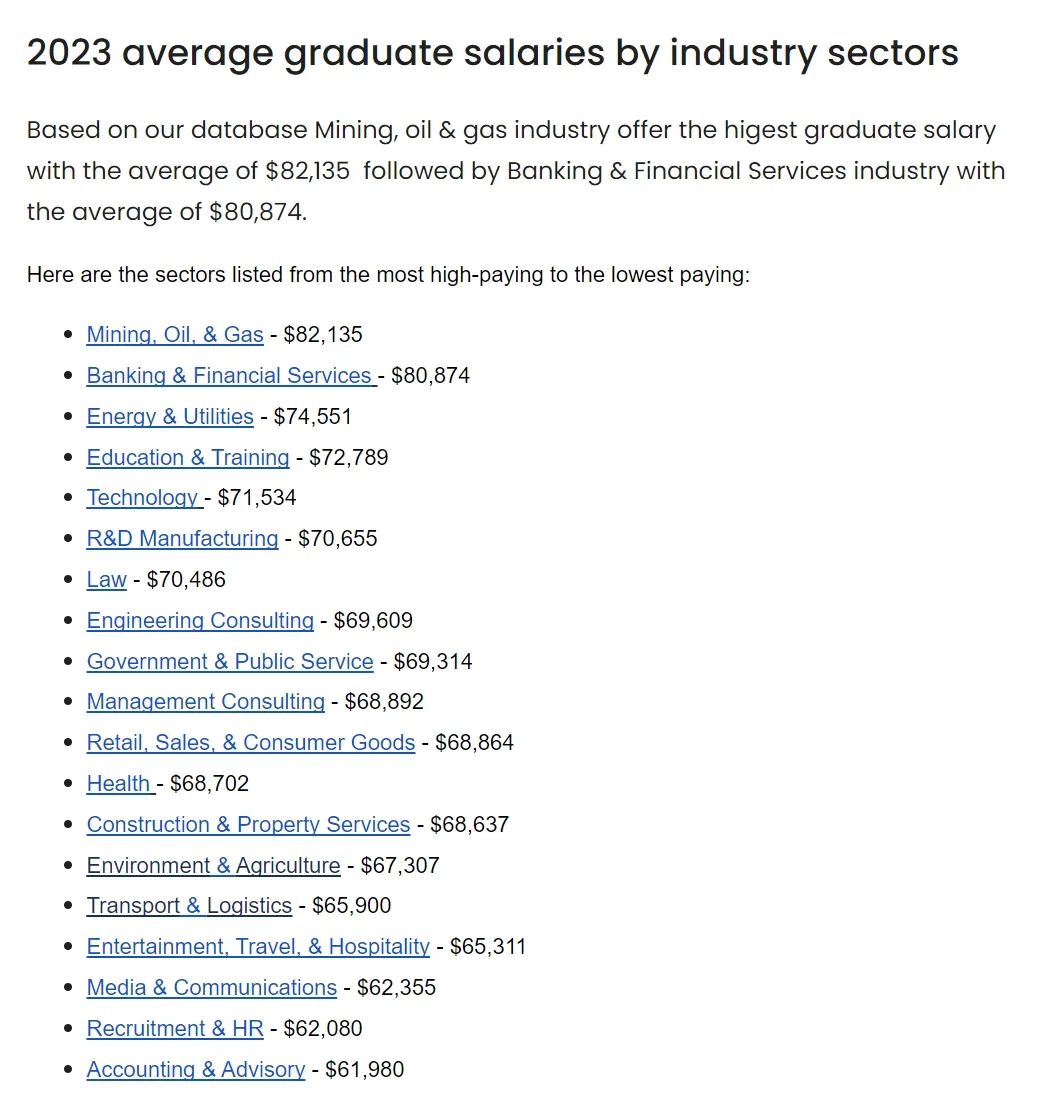Visit the Accounting & Advisory link
1044x1105 pixels.
point(196,1068)
